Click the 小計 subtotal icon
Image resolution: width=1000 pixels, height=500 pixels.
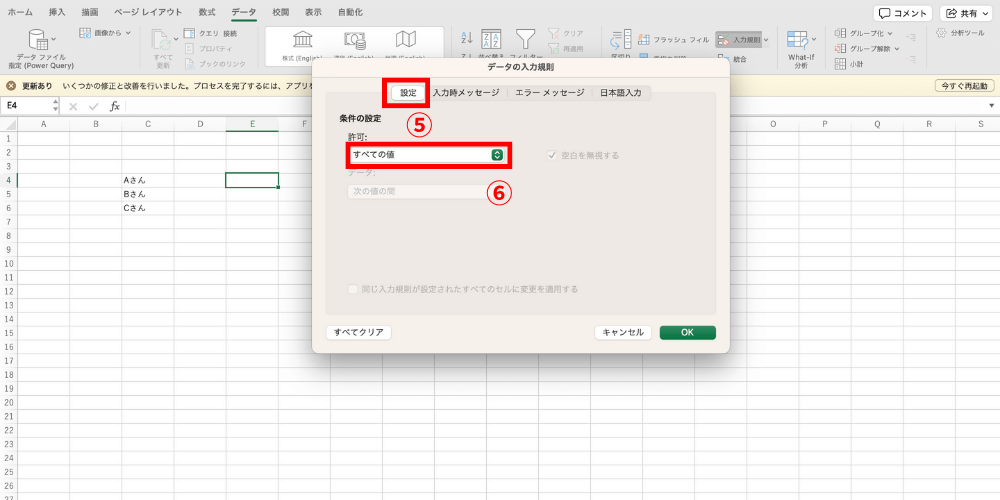840,63
